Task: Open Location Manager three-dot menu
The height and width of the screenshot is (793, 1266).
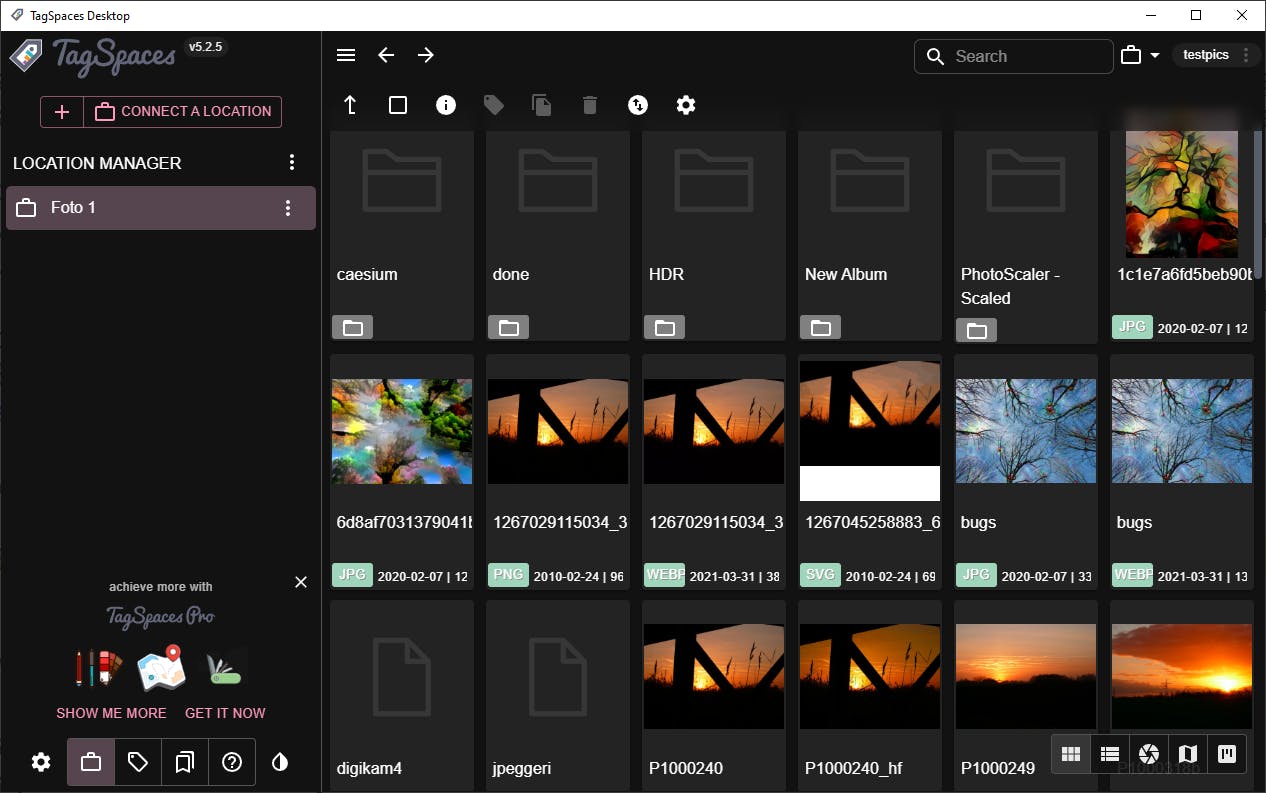Action: tap(292, 163)
